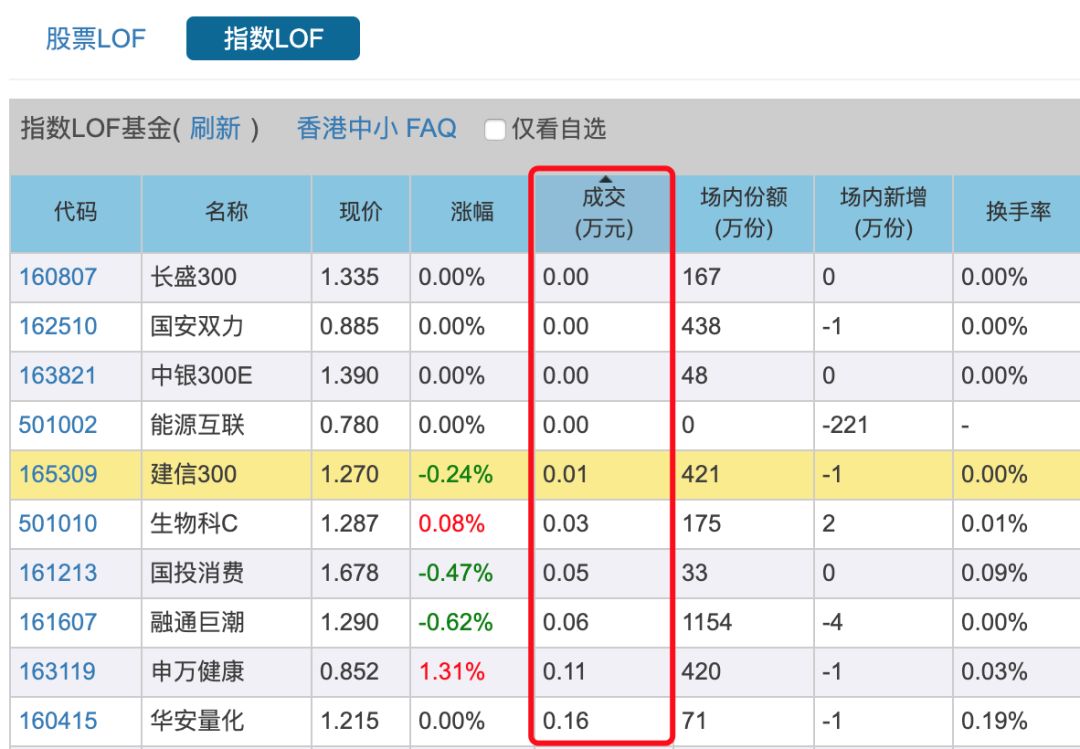Click the 0.08% change for 生物科C

click(452, 524)
